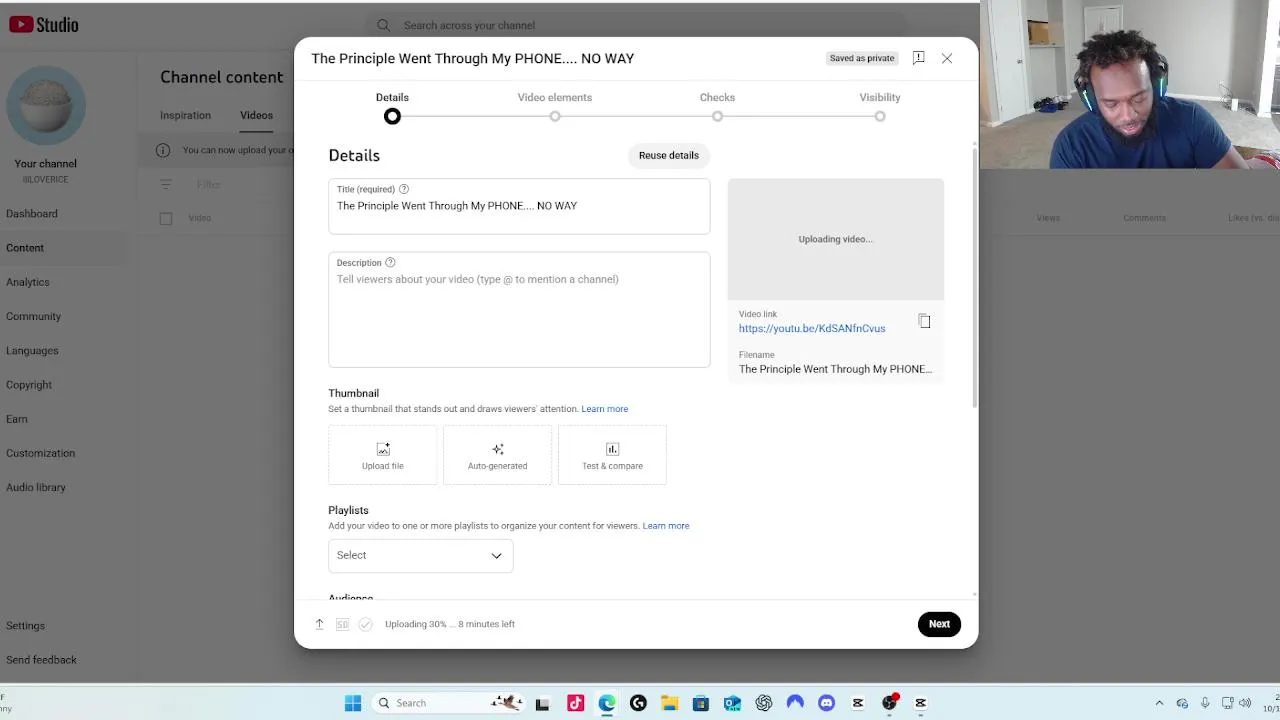Click the help icon next to Description

390,263
